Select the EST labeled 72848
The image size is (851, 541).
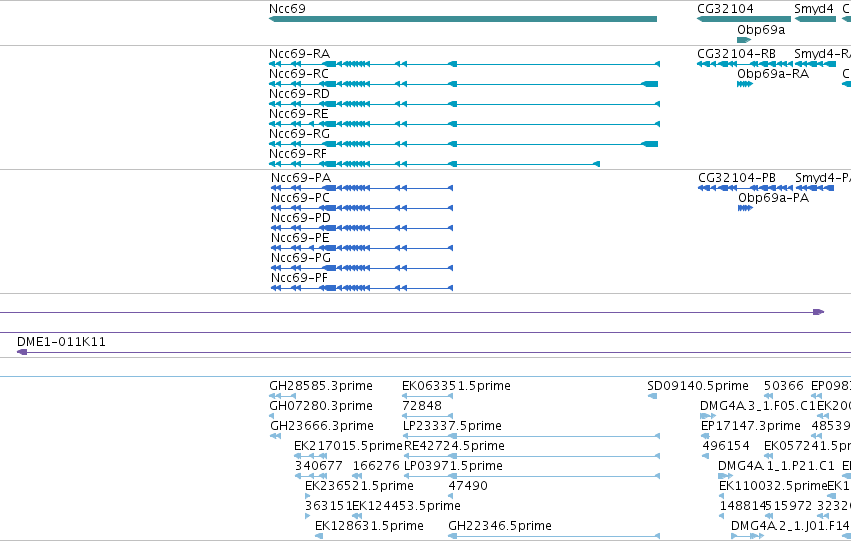422,406
